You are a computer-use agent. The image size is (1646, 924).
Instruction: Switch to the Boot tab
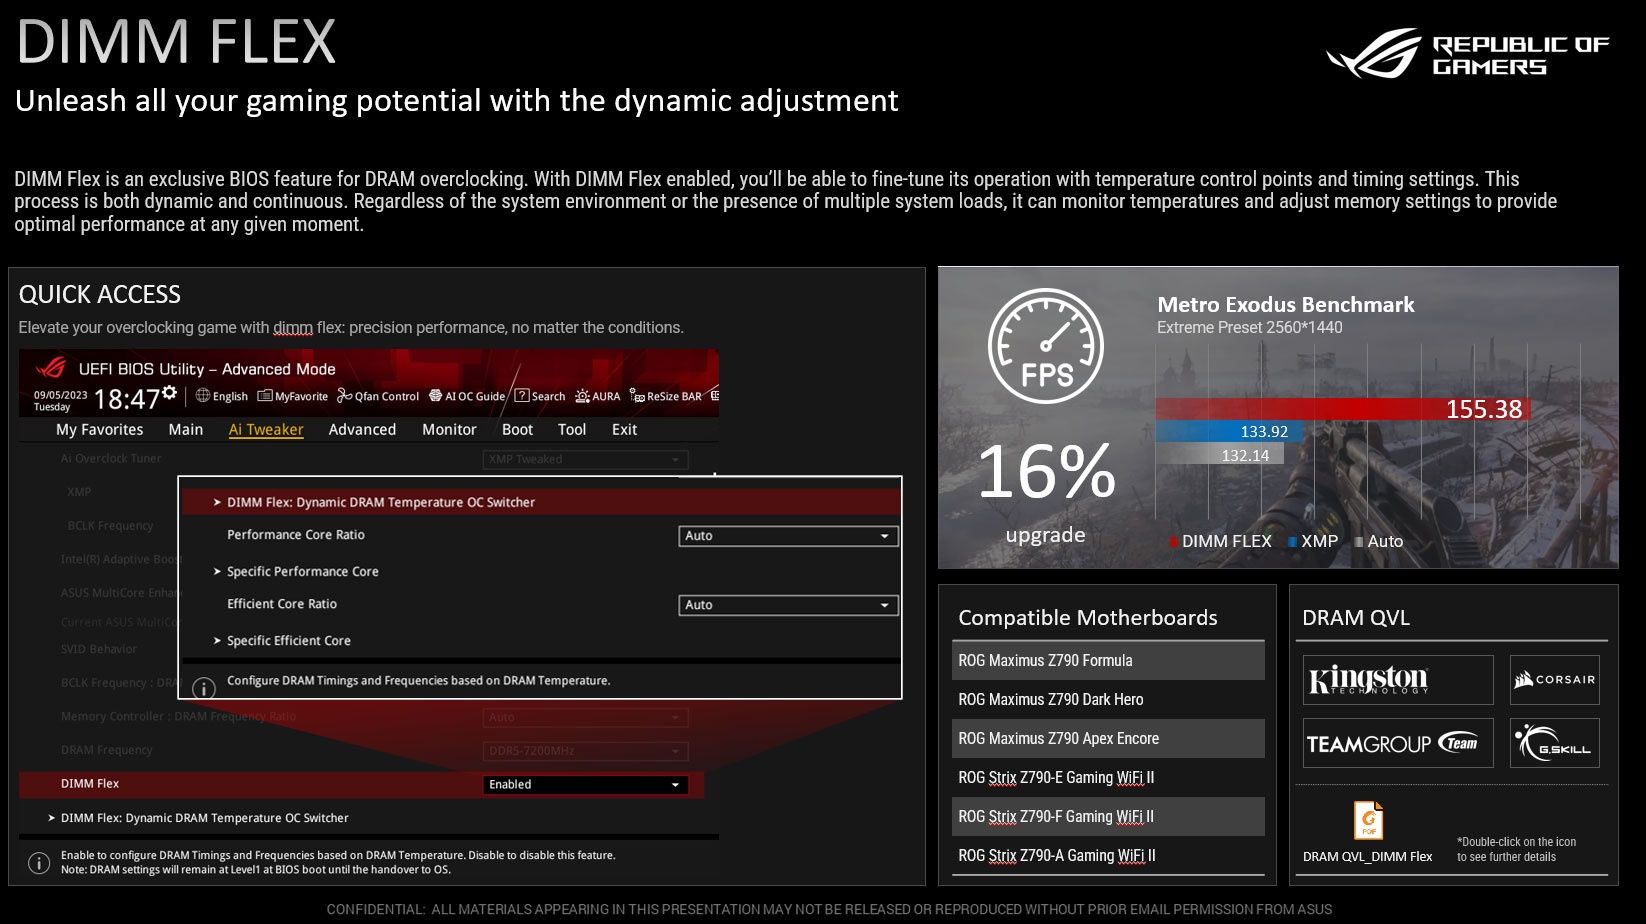tap(517, 429)
